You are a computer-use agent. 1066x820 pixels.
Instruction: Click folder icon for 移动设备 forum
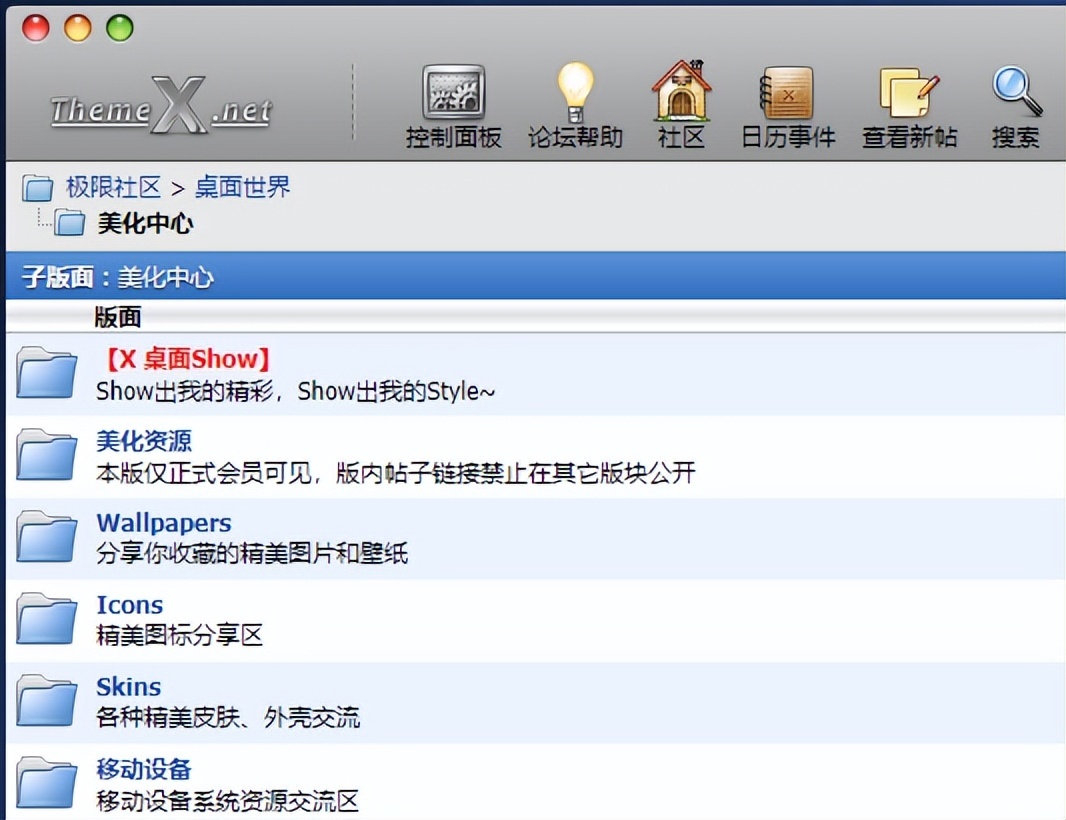click(x=46, y=783)
